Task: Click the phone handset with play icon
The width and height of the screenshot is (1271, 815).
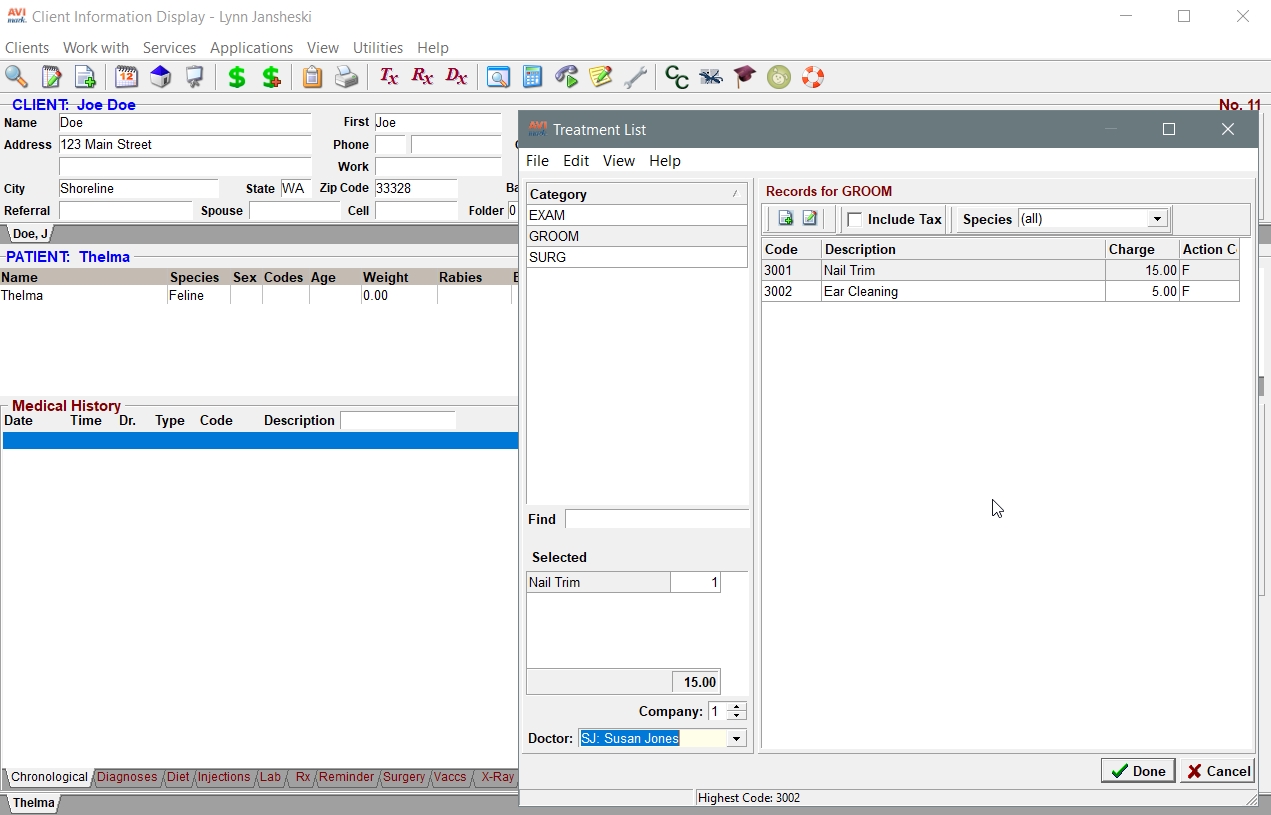Action: [567, 77]
